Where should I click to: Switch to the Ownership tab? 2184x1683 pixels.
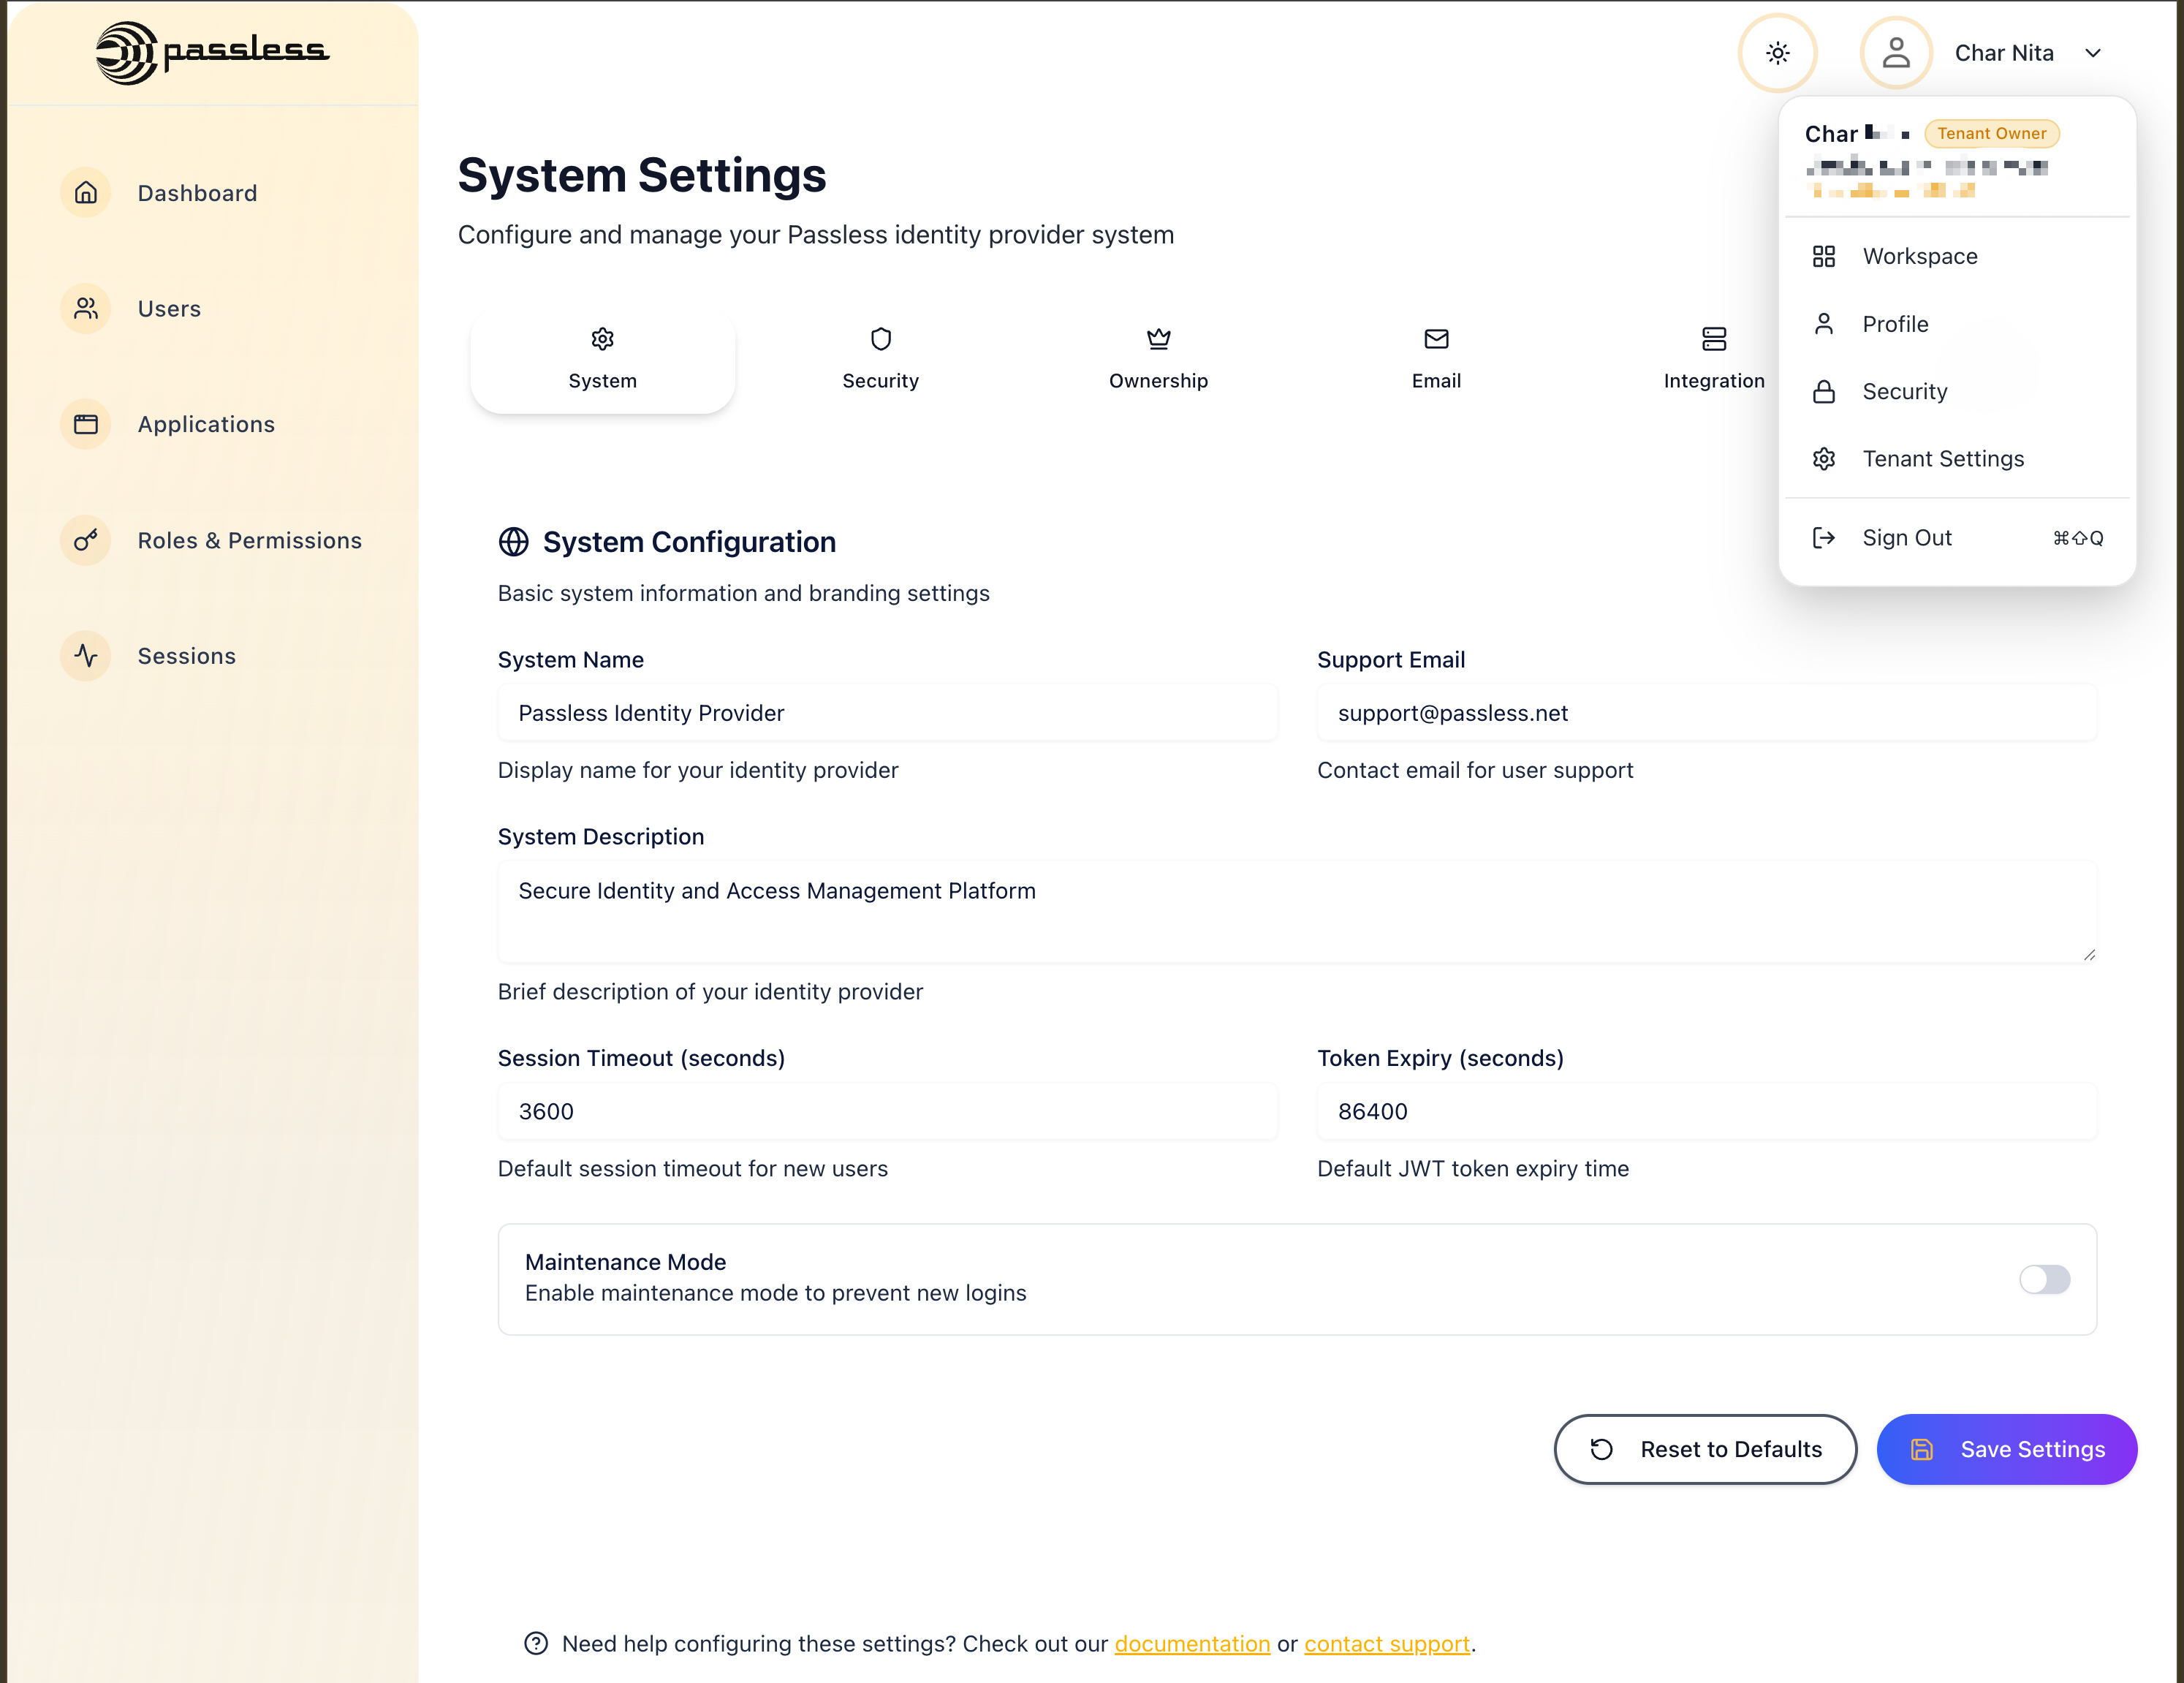pyautogui.click(x=1158, y=359)
